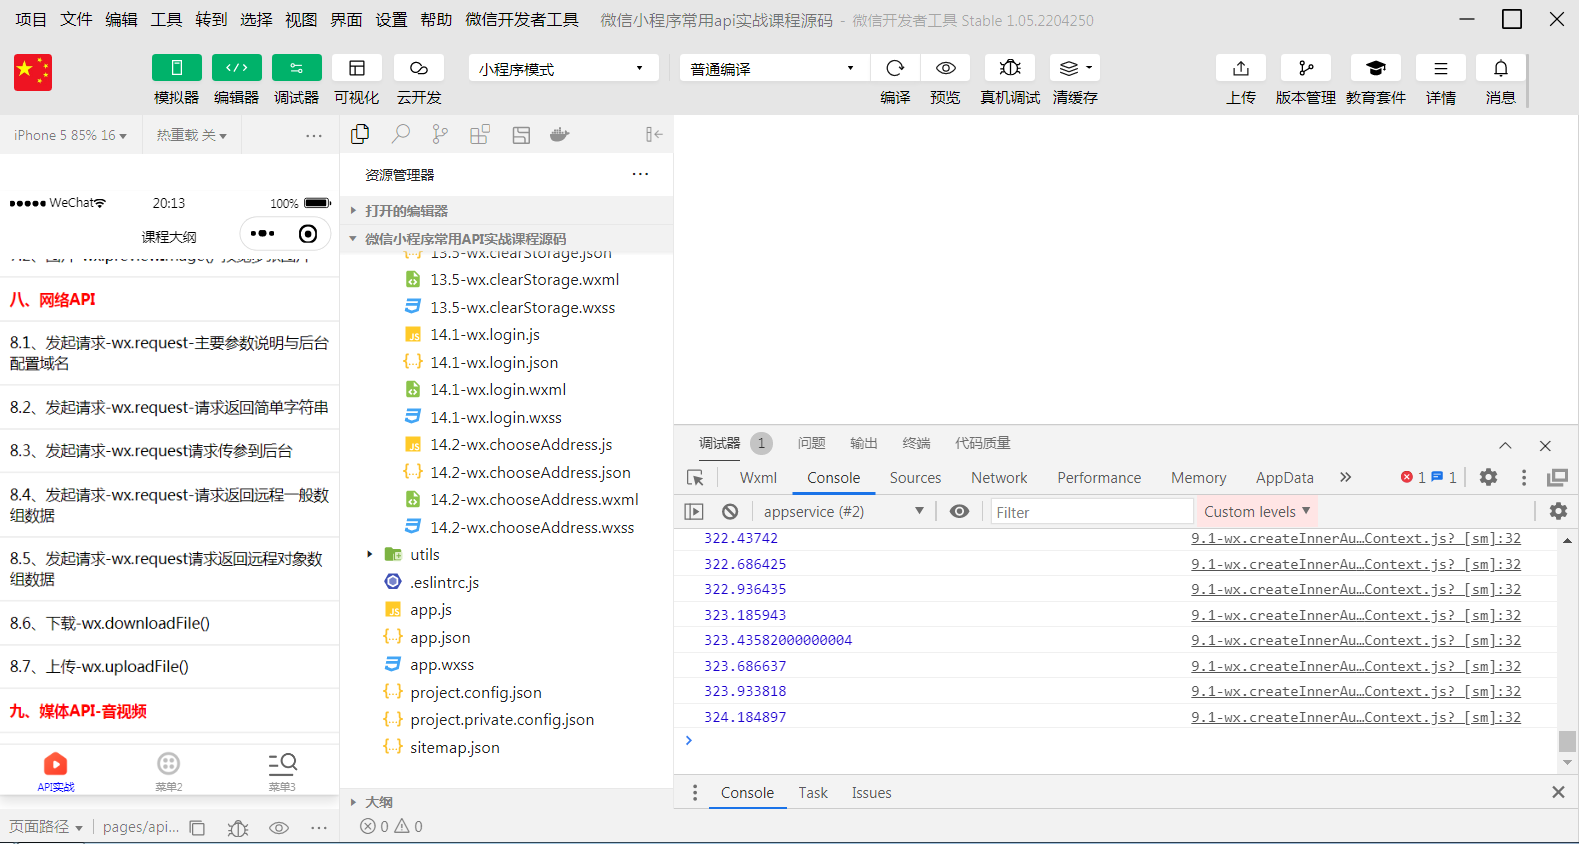Expand 打开的编辑器 section
Viewport: 1579px width, 844px height.
(x=507, y=211)
